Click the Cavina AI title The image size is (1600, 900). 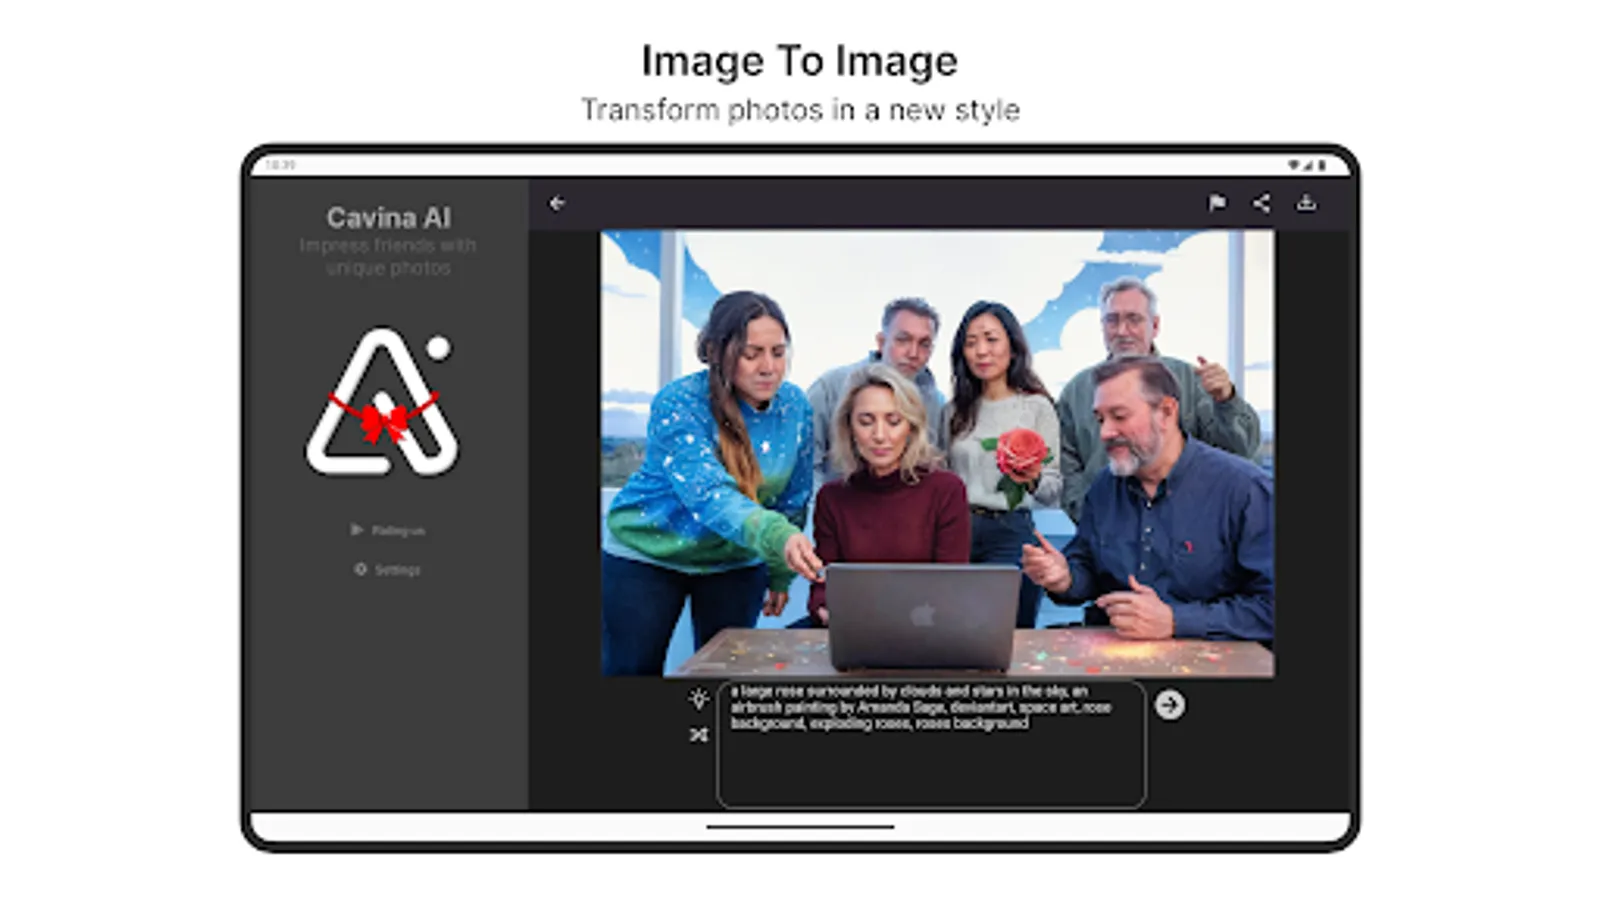click(x=388, y=217)
